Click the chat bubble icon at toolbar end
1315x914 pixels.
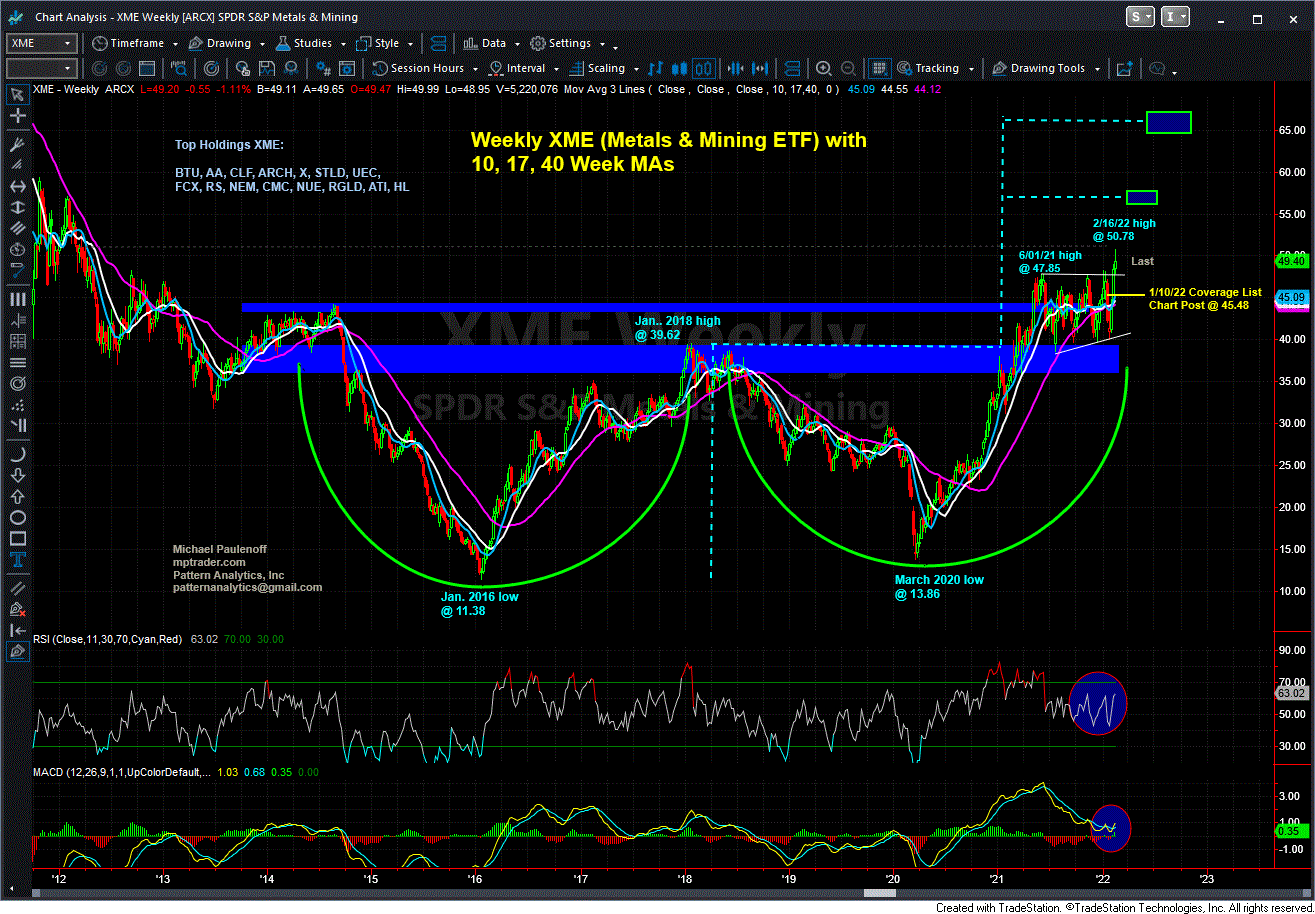click(x=1157, y=68)
